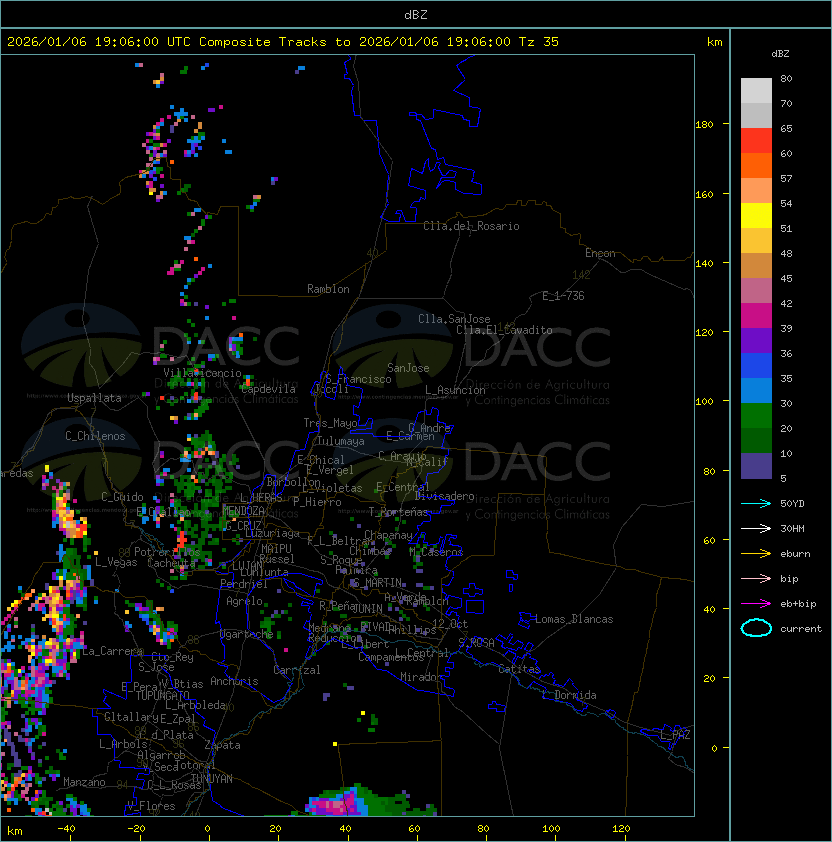This screenshot has height=842, width=832.
Task: Click the 'La_Carrera' map label
Action: tap(112, 651)
